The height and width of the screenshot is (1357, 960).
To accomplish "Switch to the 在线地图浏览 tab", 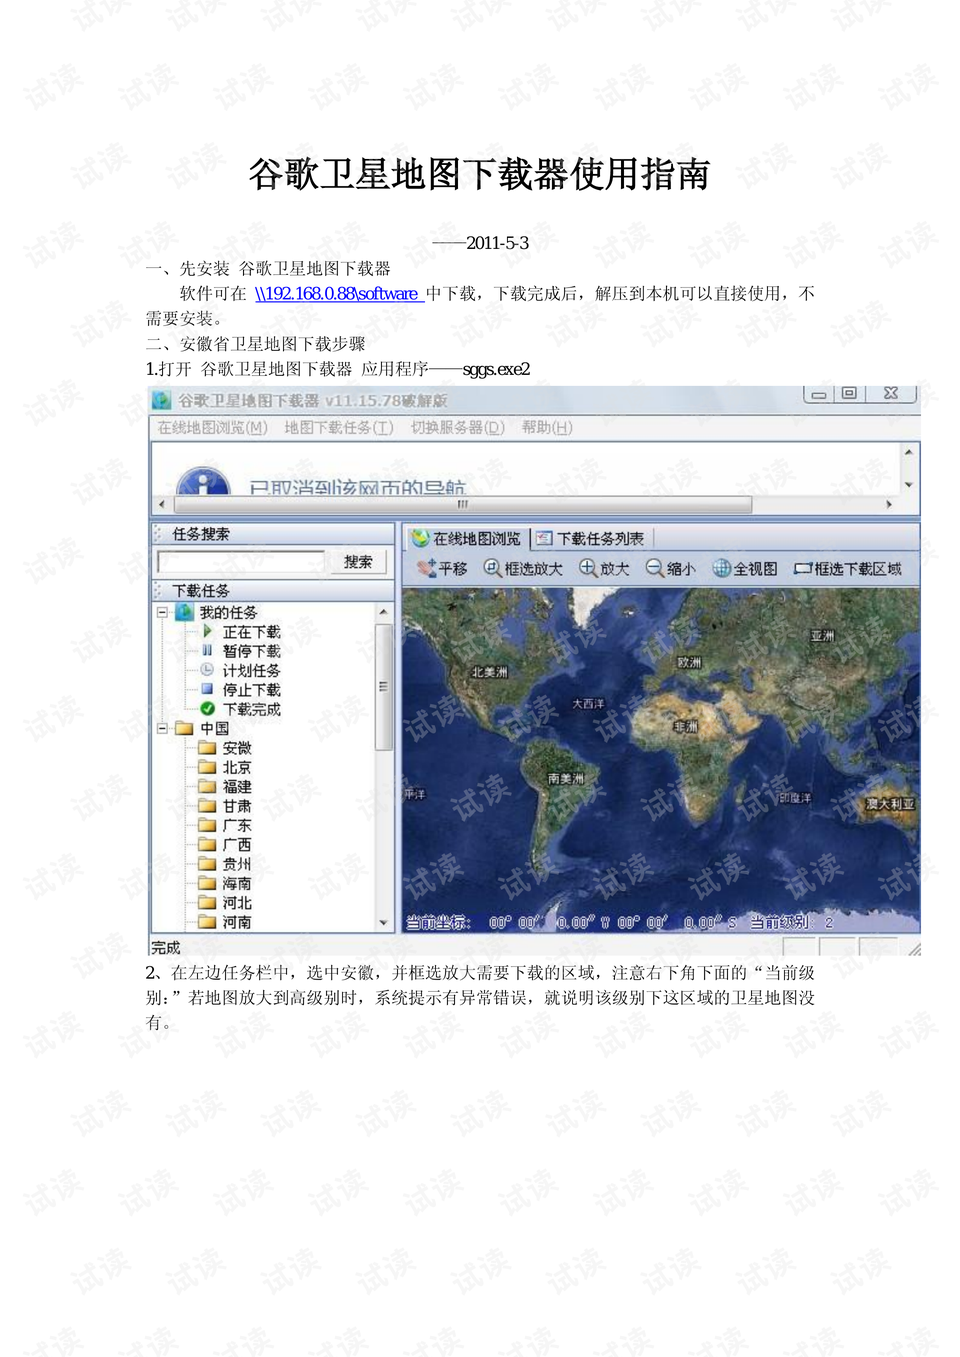I will (467, 538).
